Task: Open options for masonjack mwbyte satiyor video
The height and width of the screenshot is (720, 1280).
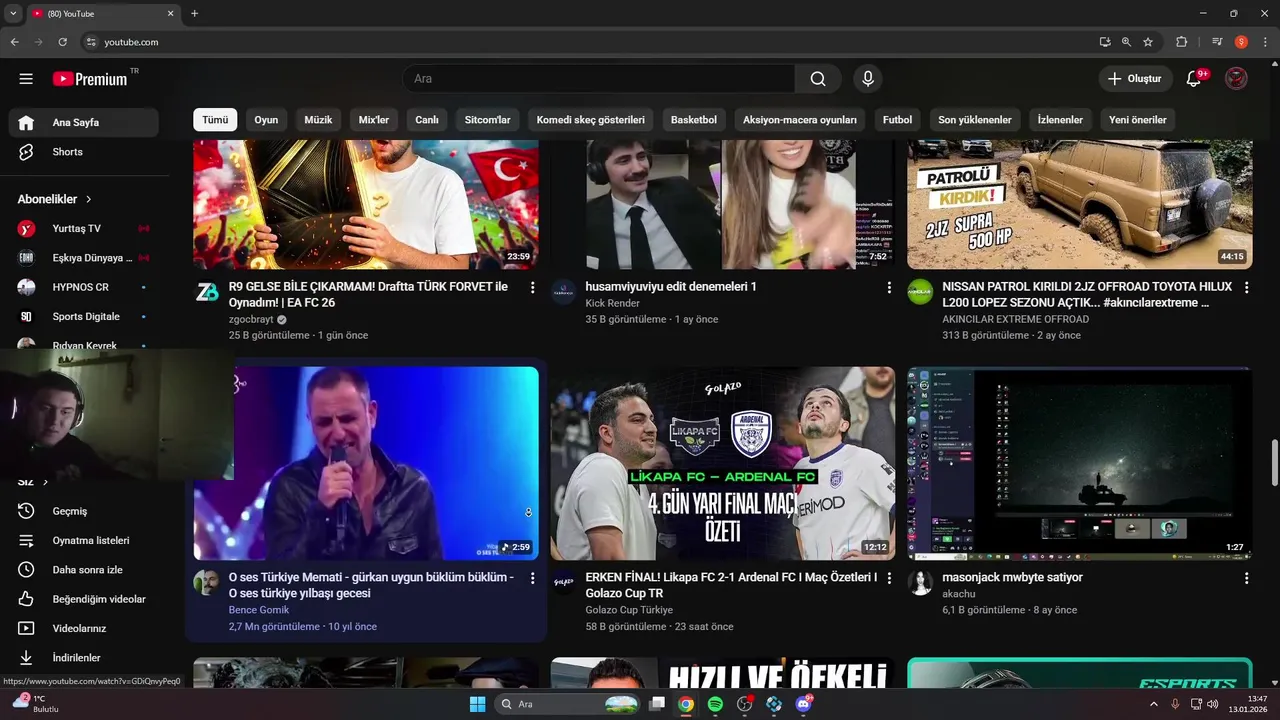Action: click(x=1246, y=579)
